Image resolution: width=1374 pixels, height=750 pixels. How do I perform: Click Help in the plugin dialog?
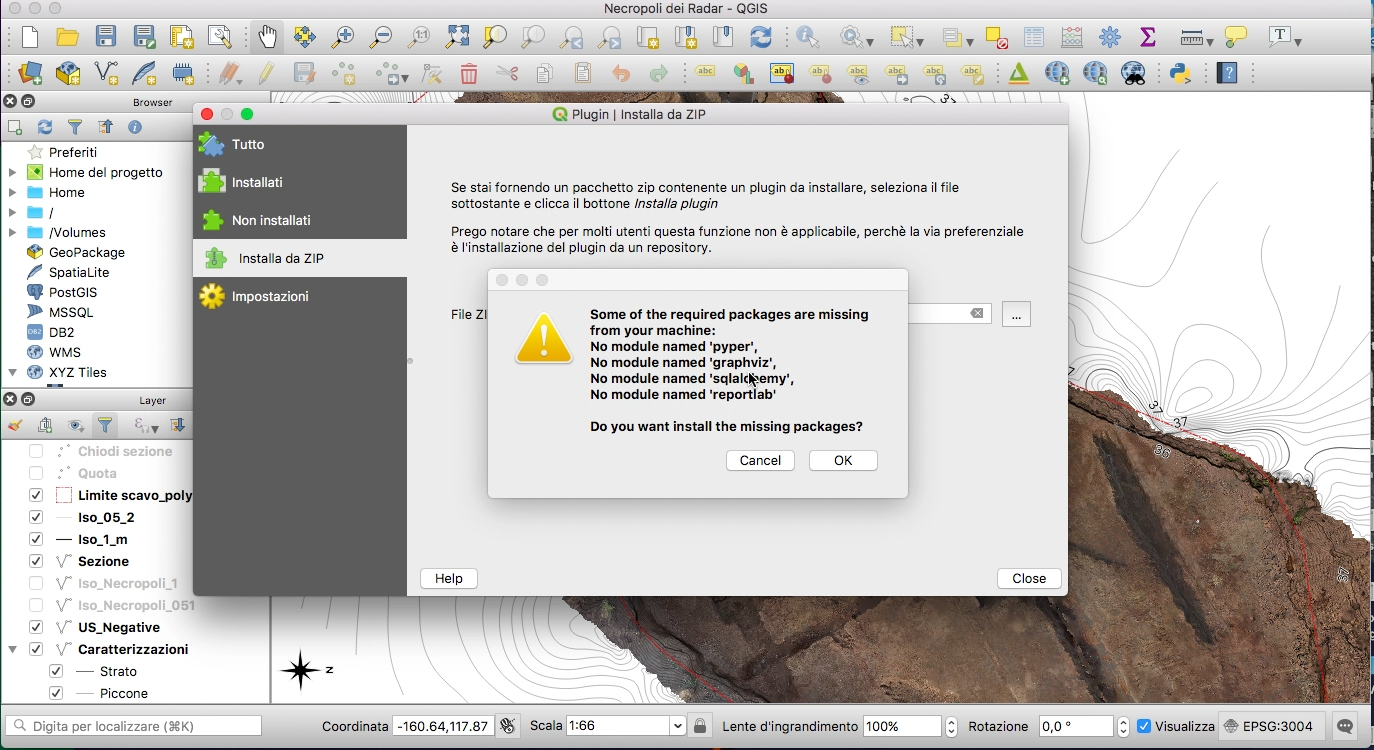pyautogui.click(x=448, y=578)
